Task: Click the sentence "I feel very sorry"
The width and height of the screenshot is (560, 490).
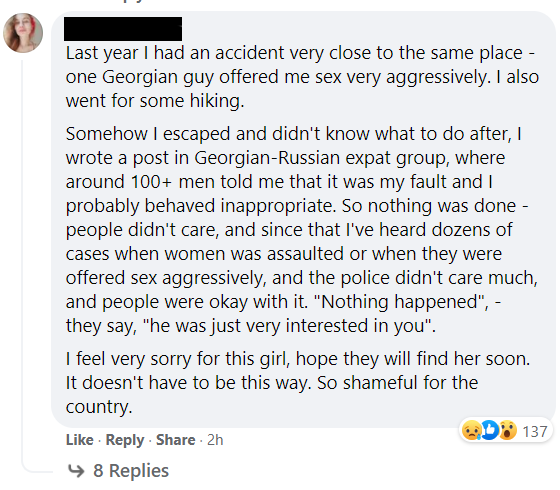Action: pyautogui.click(x=298, y=359)
